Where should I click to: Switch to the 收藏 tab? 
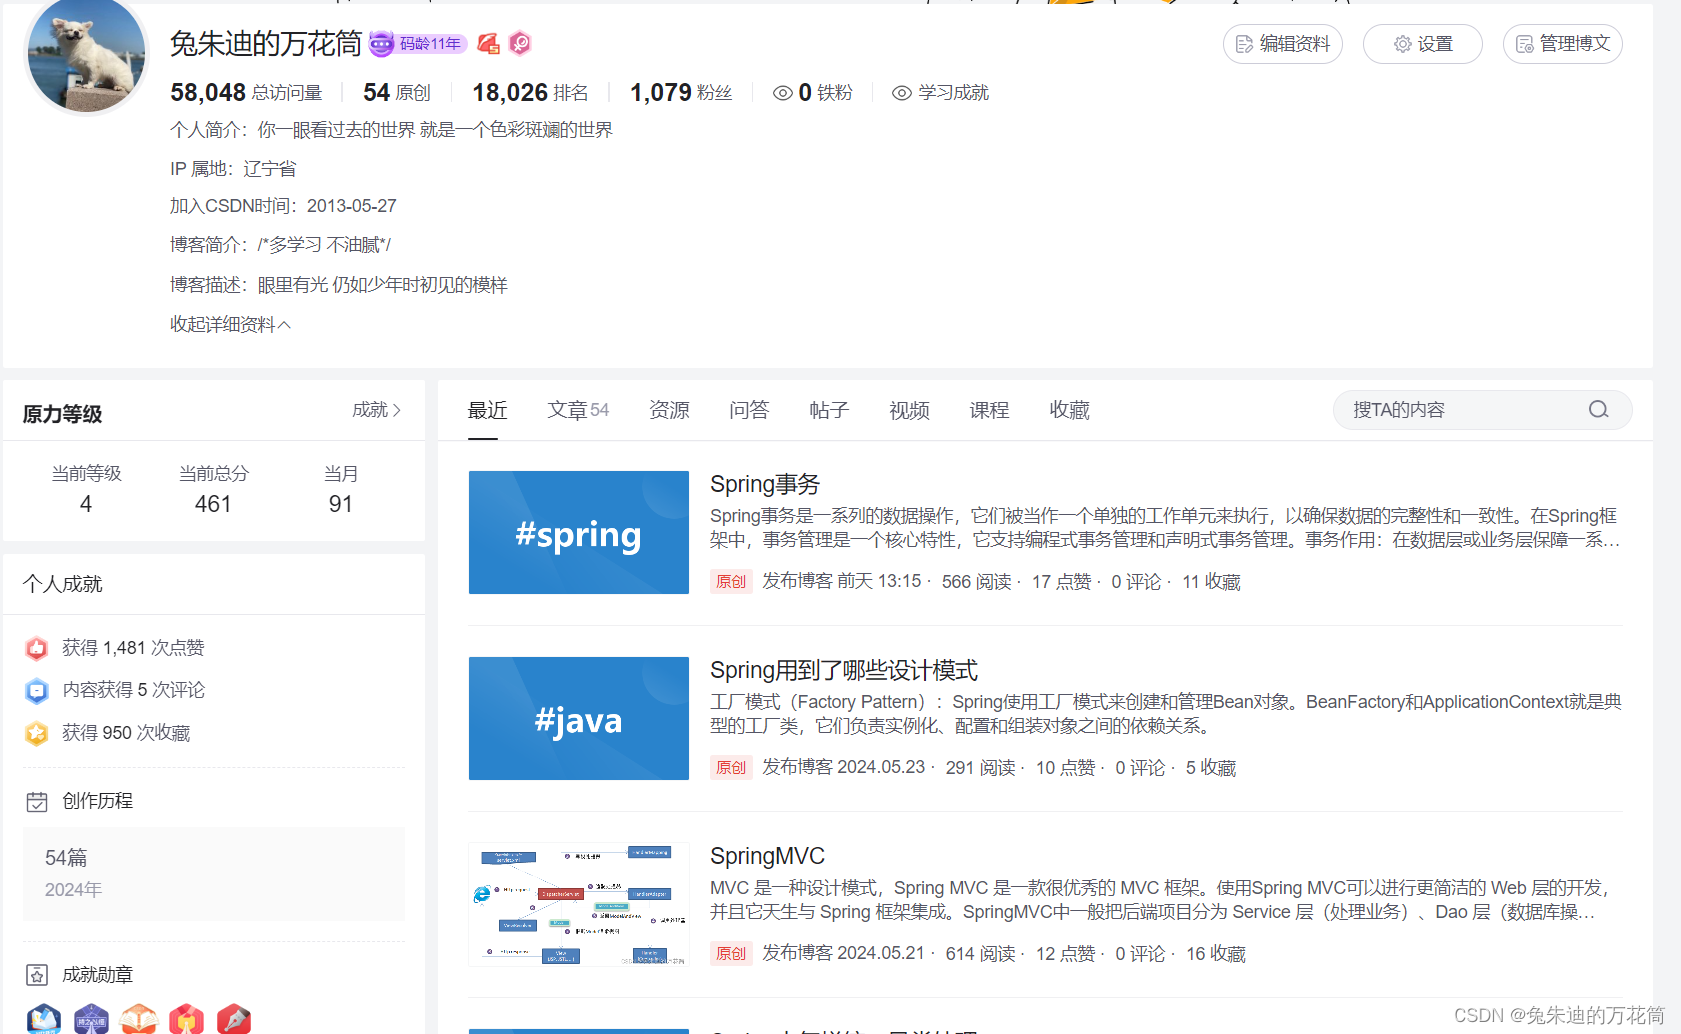point(1069,410)
